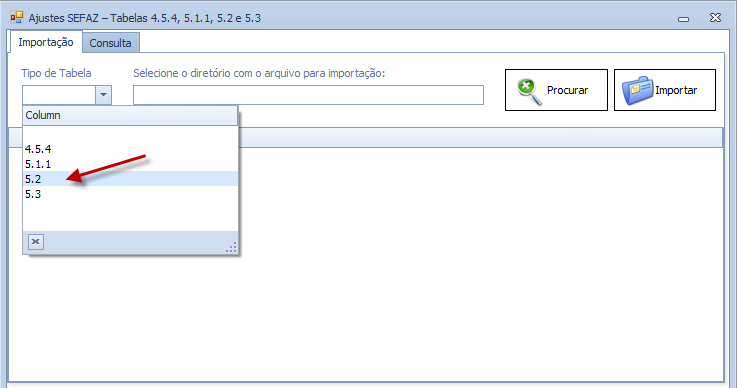This screenshot has width=737, height=388.
Task: Pick table 5.1.1 from the list
Action: point(130,164)
